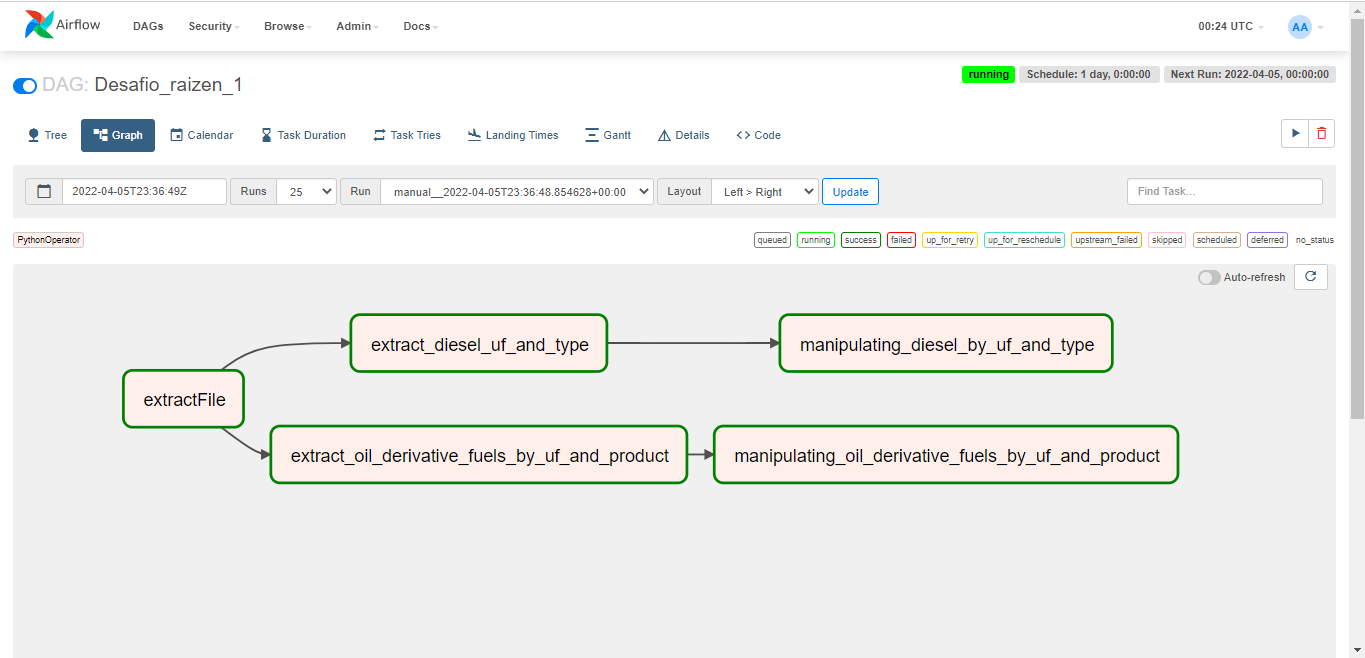Click the deferred status legend
Image resolution: width=1365 pixels, height=658 pixels.
(x=1267, y=240)
